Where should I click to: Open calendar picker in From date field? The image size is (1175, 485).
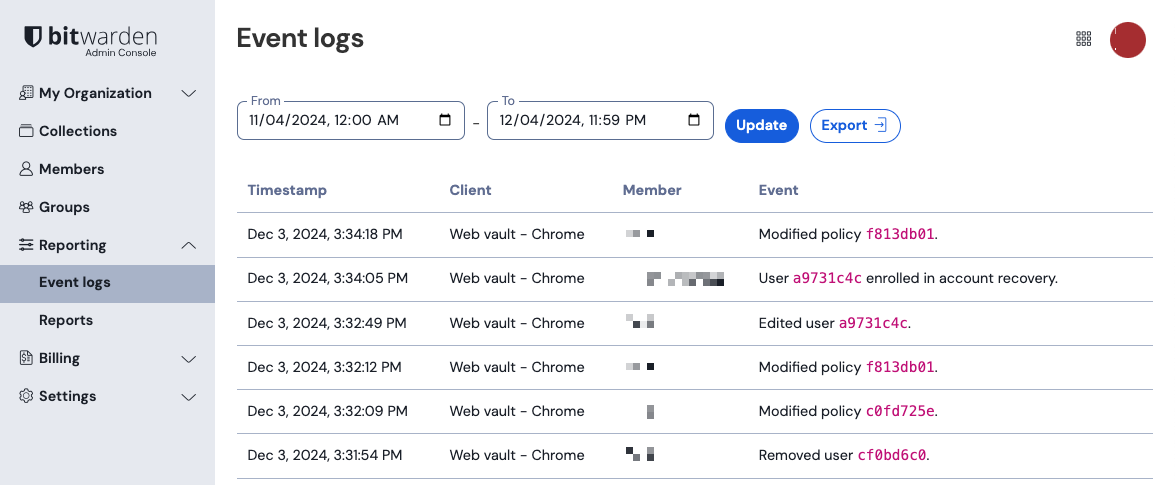[x=445, y=120]
